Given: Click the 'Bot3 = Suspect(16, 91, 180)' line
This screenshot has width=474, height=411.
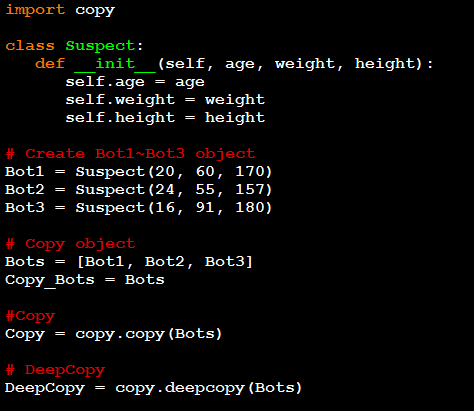Looking at the screenshot, I should click(139, 208).
